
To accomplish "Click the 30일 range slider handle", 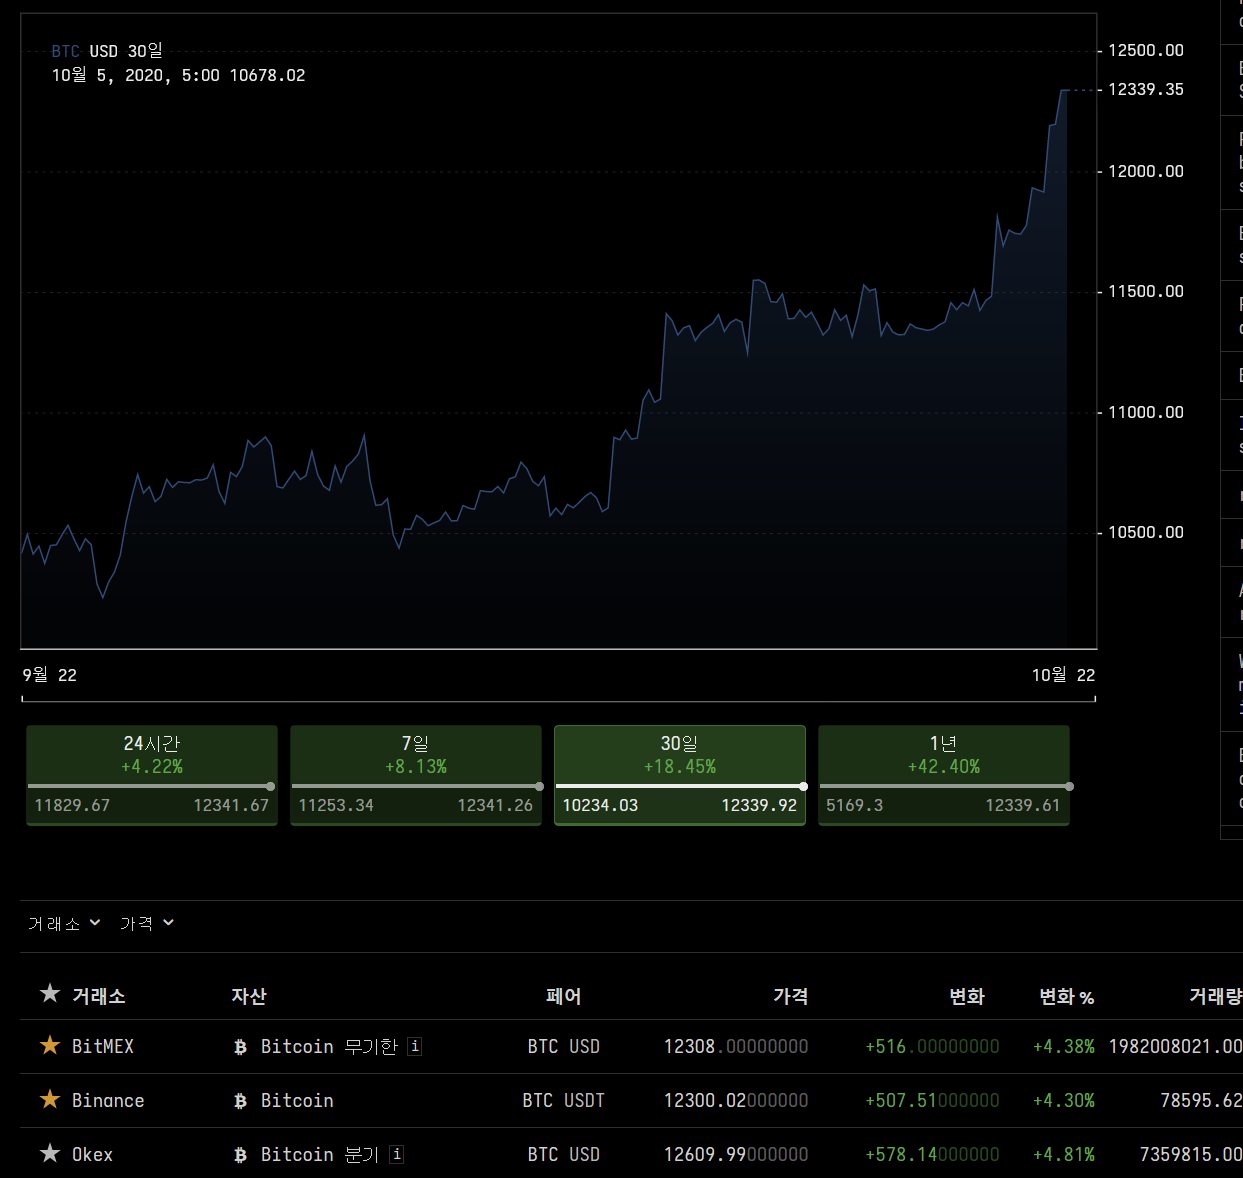I will [803, 787].
